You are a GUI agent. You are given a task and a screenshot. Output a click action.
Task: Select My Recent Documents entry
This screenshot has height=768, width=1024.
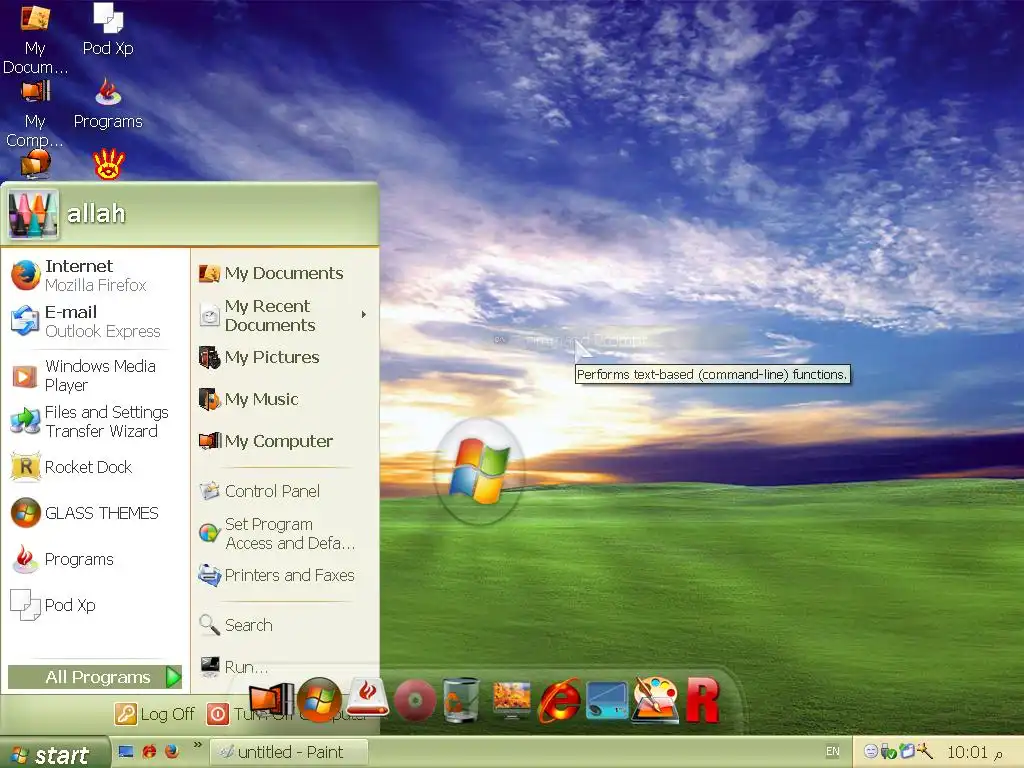tap(285, 315)
